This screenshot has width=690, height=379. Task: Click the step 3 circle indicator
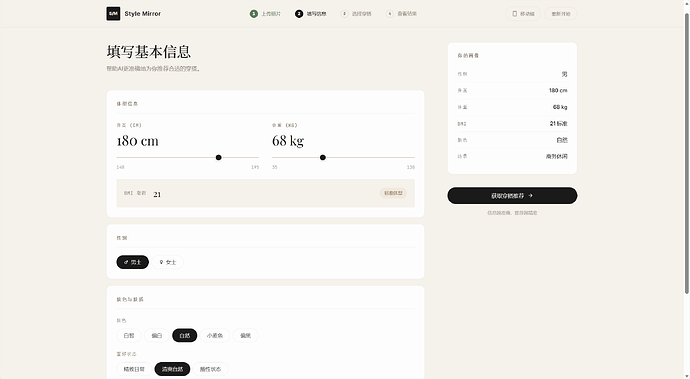click(x=344, y=14)
